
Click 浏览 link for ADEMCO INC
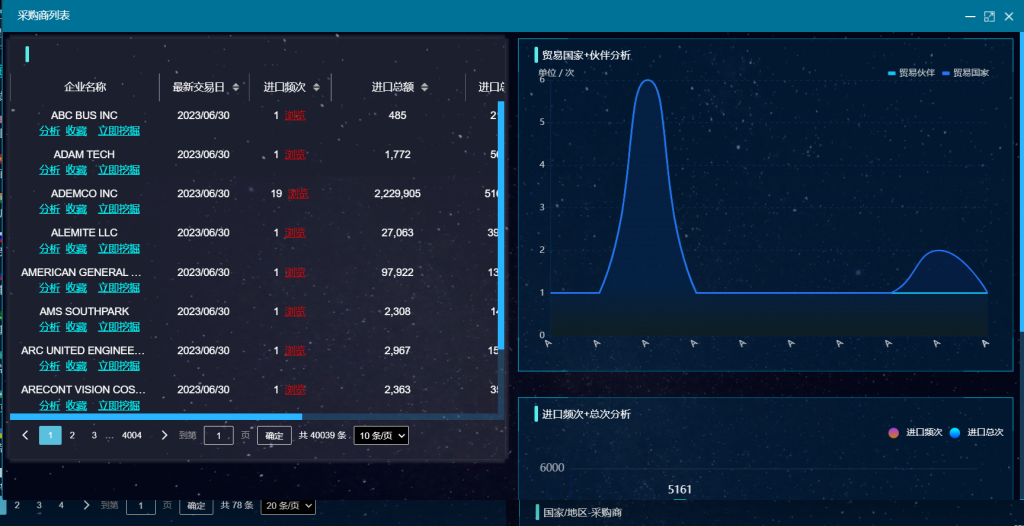[297, 193]
